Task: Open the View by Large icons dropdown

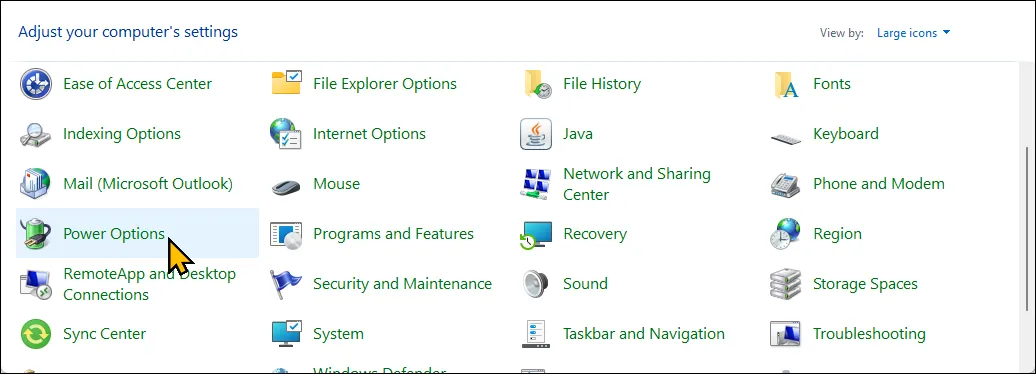Action: (913, 33)
